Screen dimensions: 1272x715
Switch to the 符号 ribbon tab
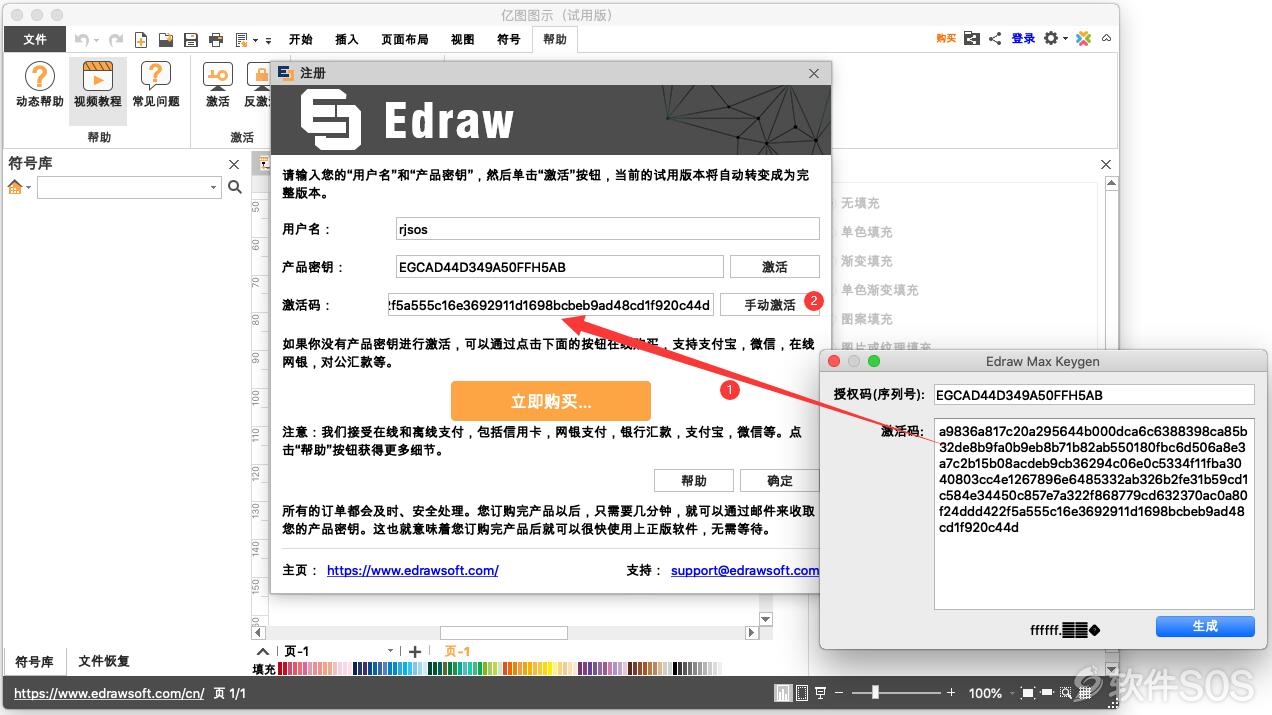pos(509,39)
